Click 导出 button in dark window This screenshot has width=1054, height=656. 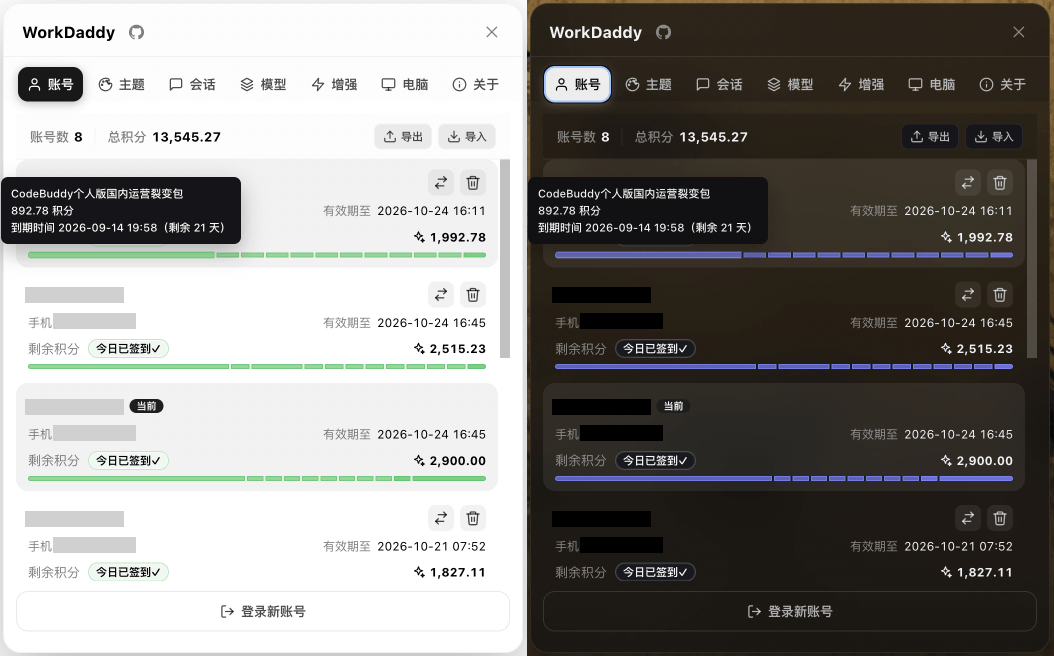tap(930, 136)
